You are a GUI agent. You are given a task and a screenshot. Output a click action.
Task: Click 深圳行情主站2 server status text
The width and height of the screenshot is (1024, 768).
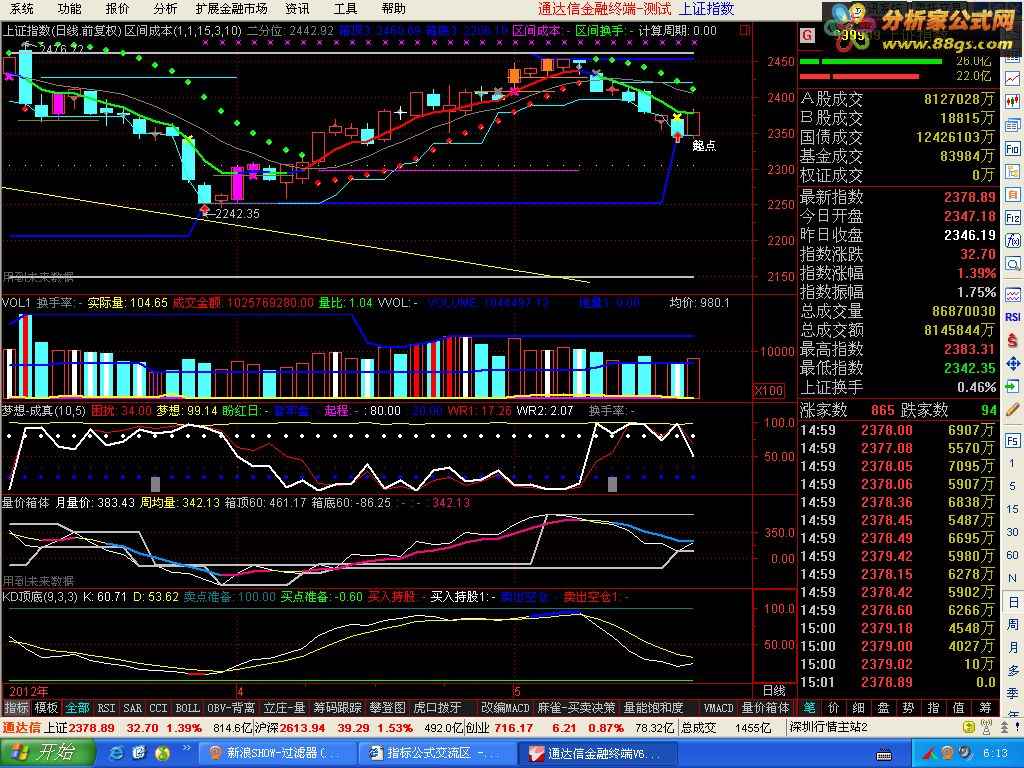click(828, 727)
